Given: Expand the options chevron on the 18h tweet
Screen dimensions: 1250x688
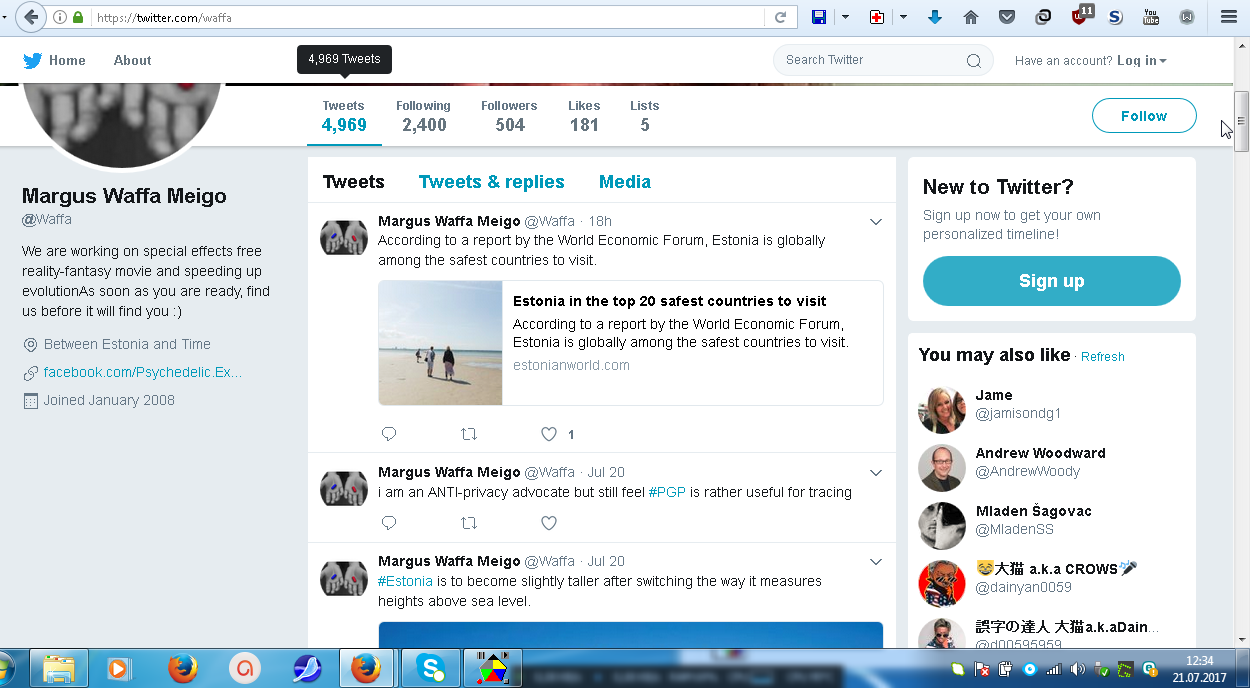Looking at the screenshot, I should [876, 222].
